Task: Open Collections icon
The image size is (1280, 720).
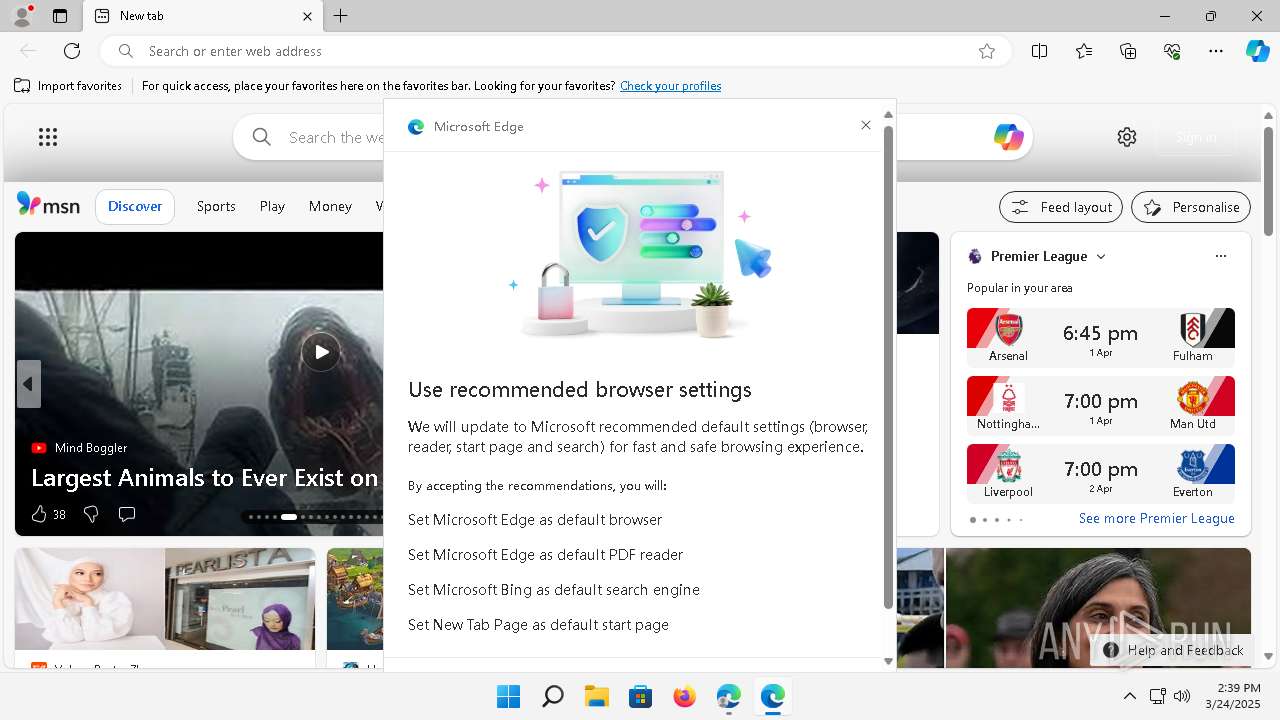Action: click(x=1128, y=51)
